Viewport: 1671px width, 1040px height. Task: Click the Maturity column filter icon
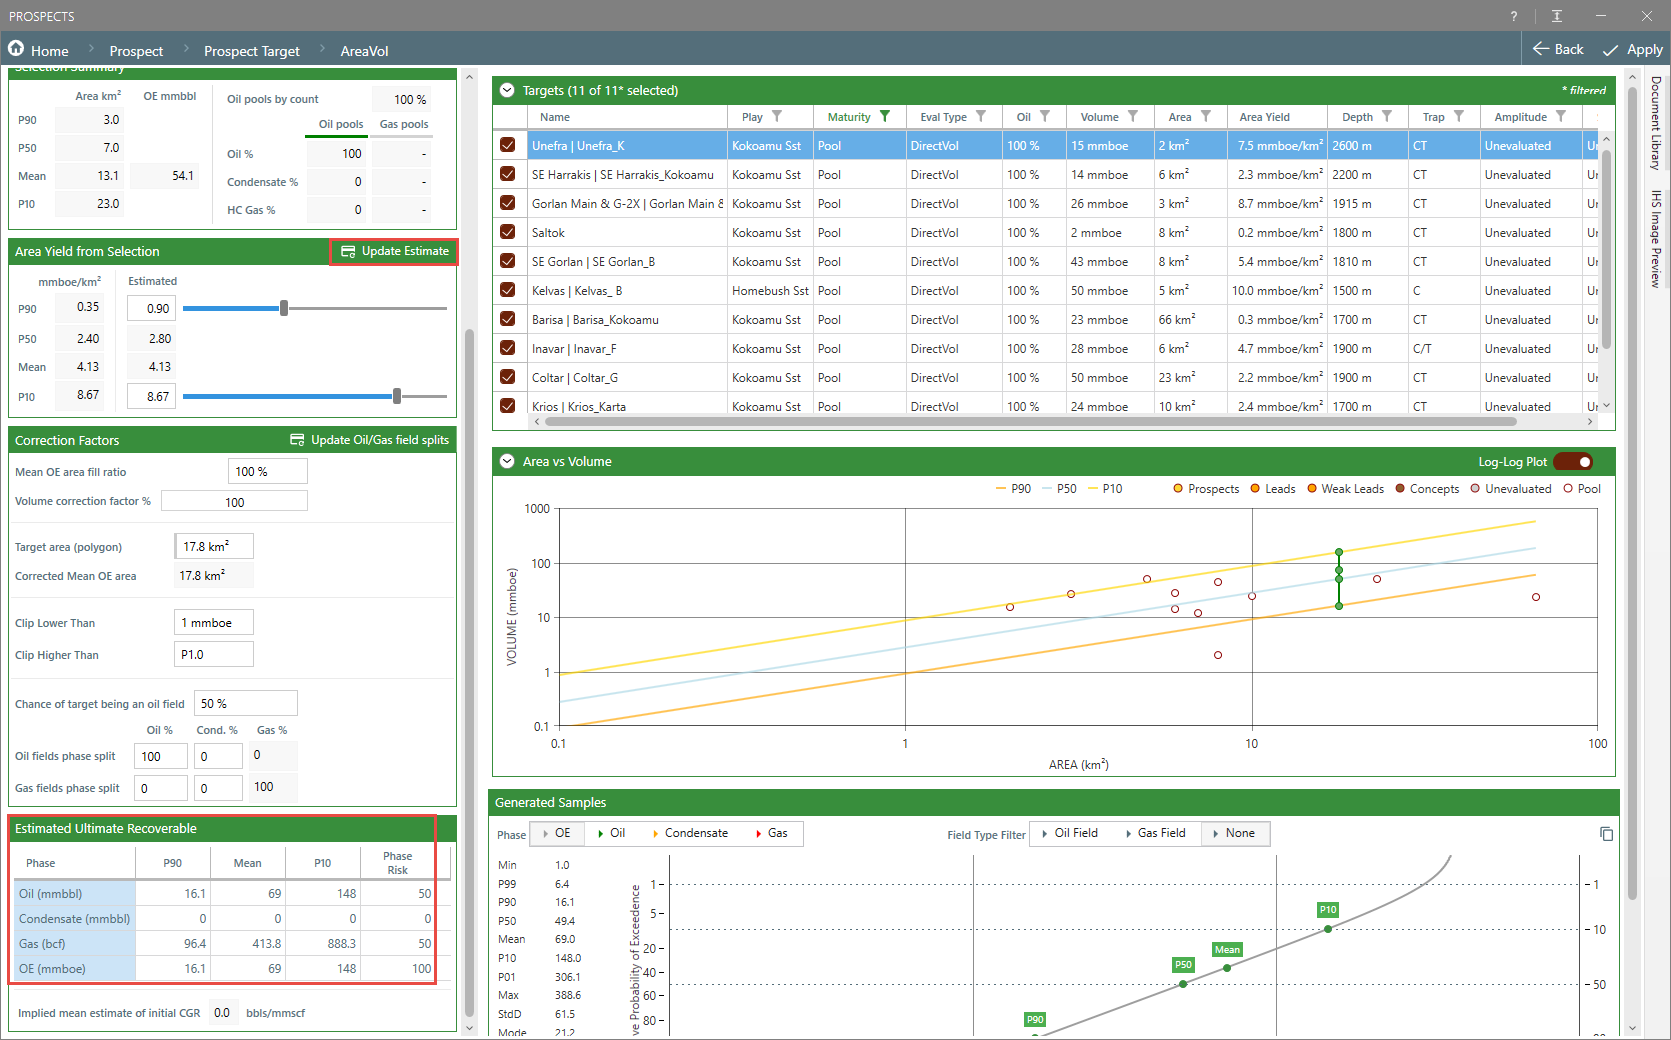point(885,117)
